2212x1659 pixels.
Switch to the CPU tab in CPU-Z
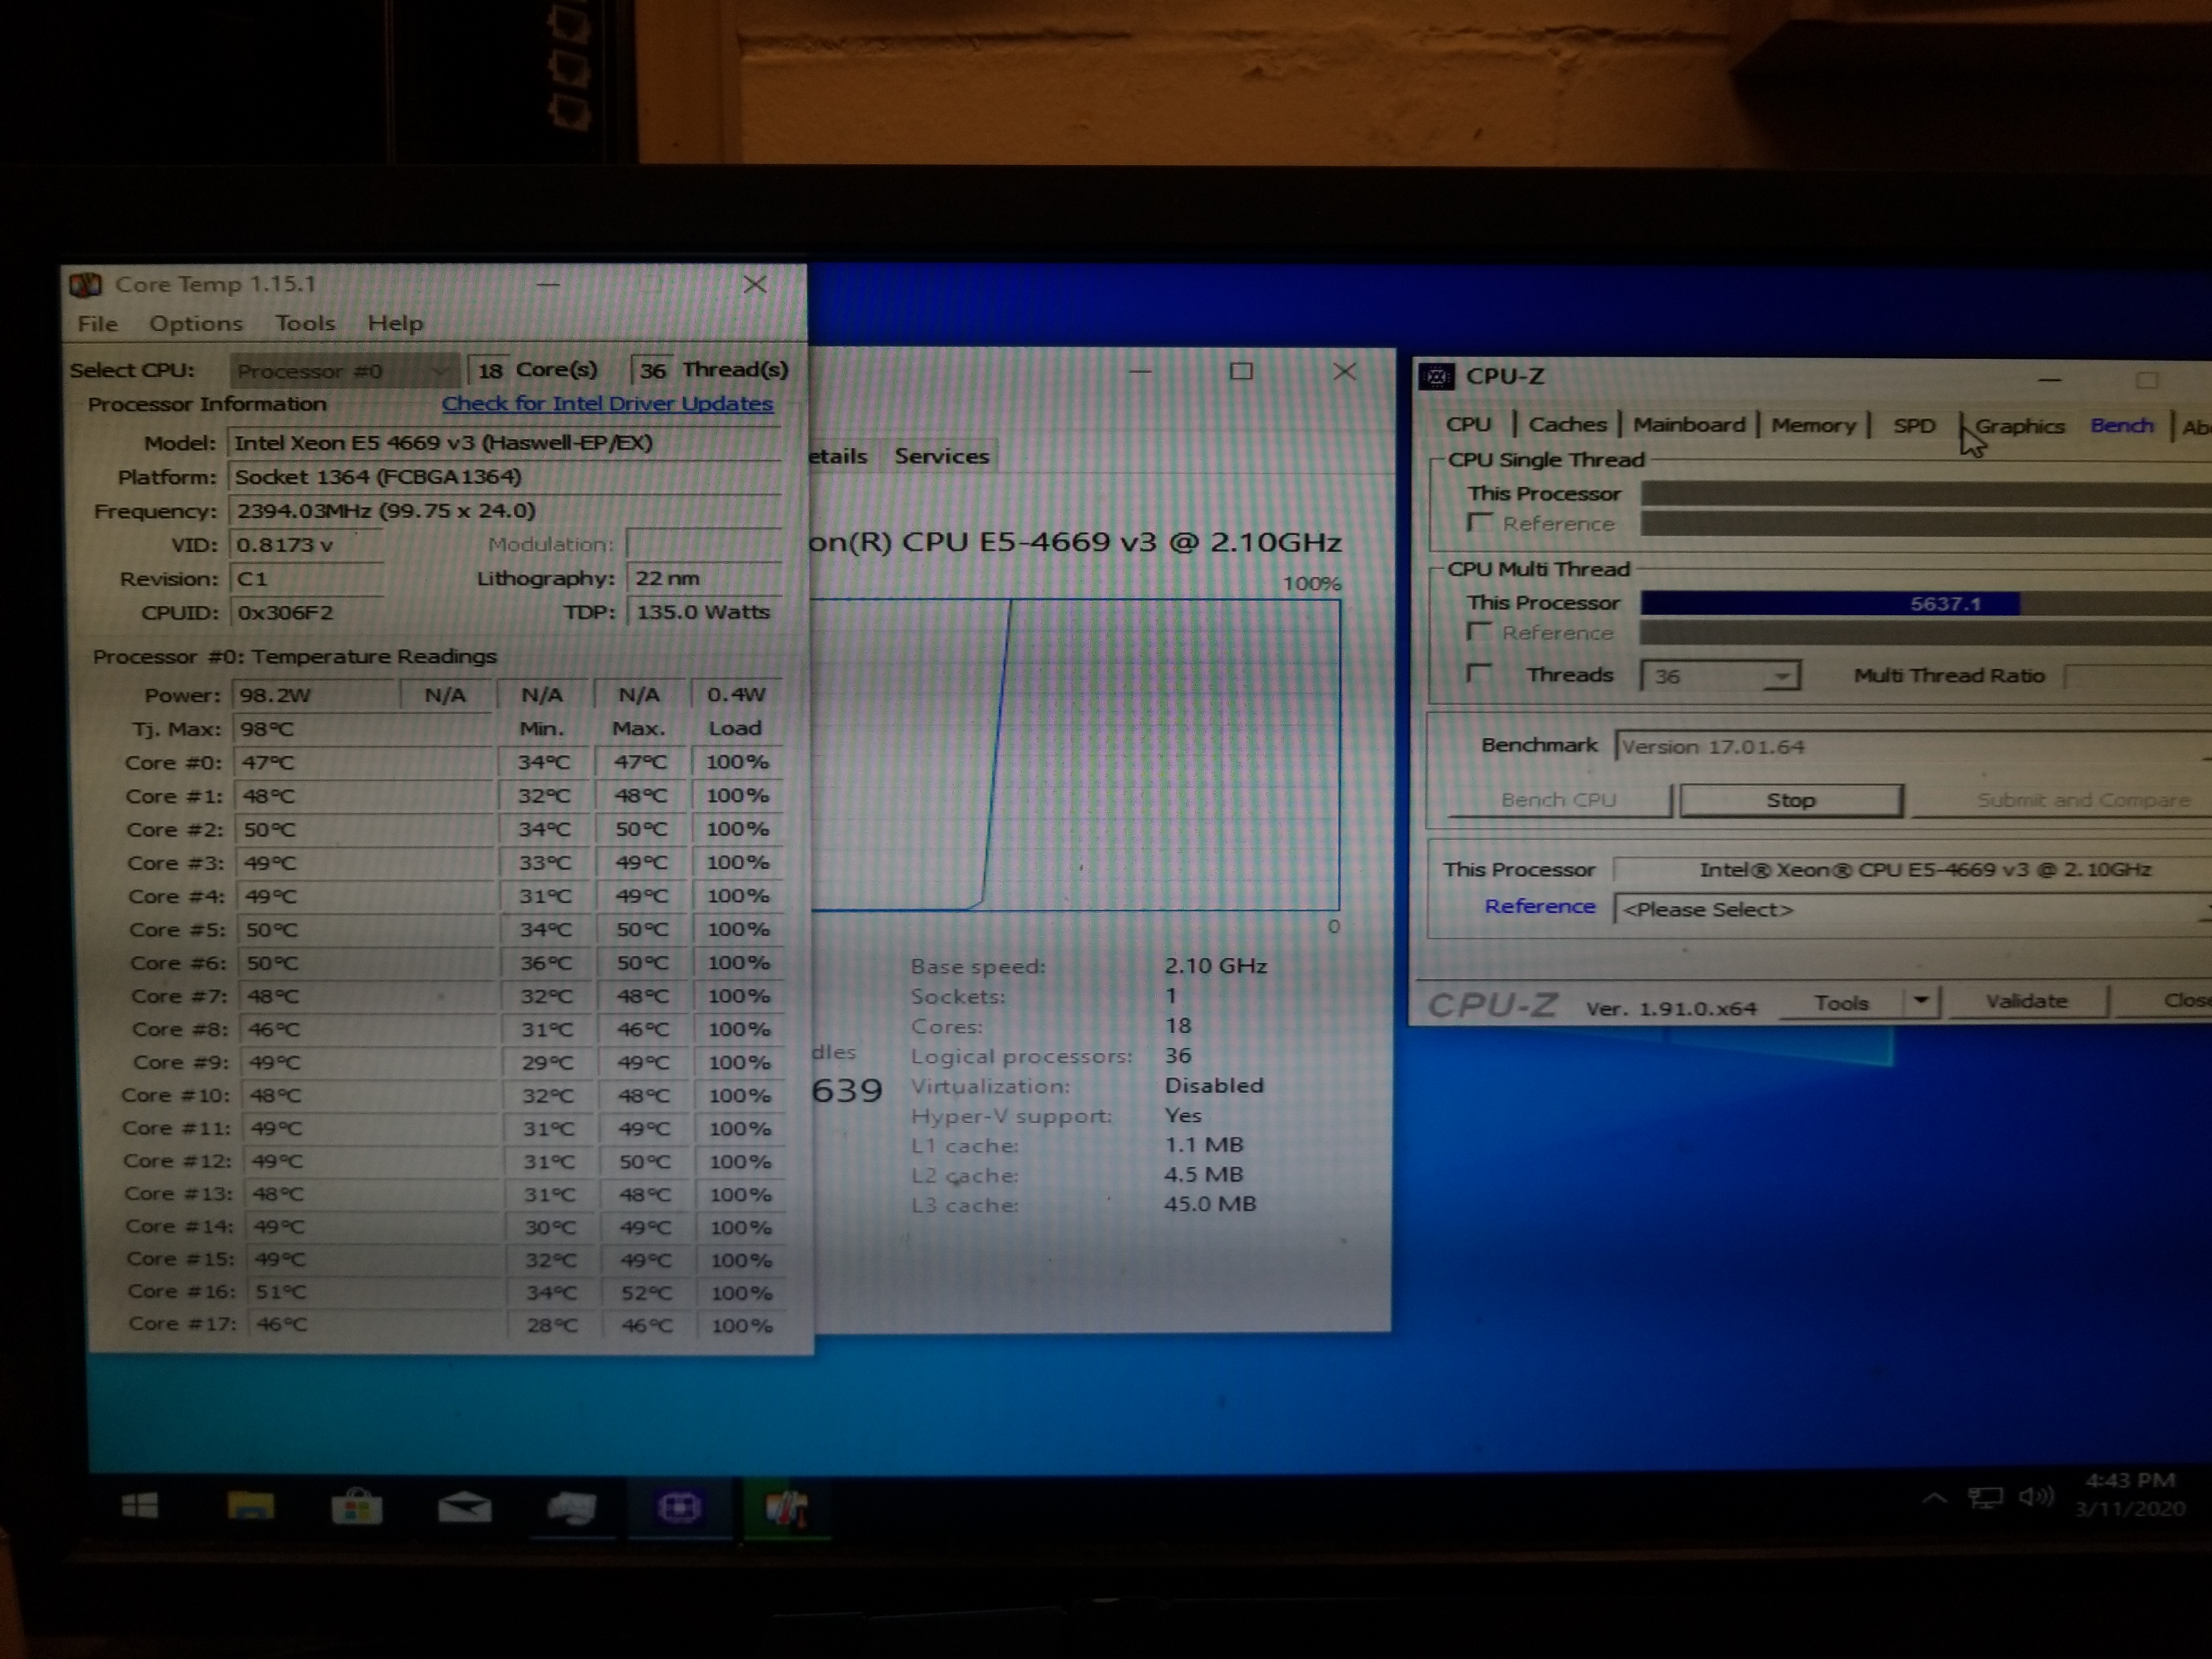pos(1468,425)
